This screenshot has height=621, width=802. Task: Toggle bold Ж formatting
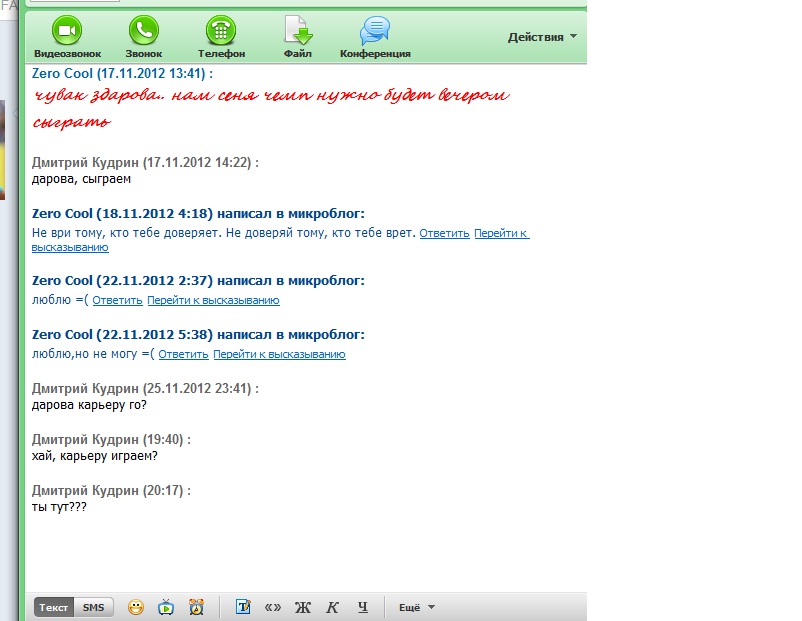coord(302,607)
